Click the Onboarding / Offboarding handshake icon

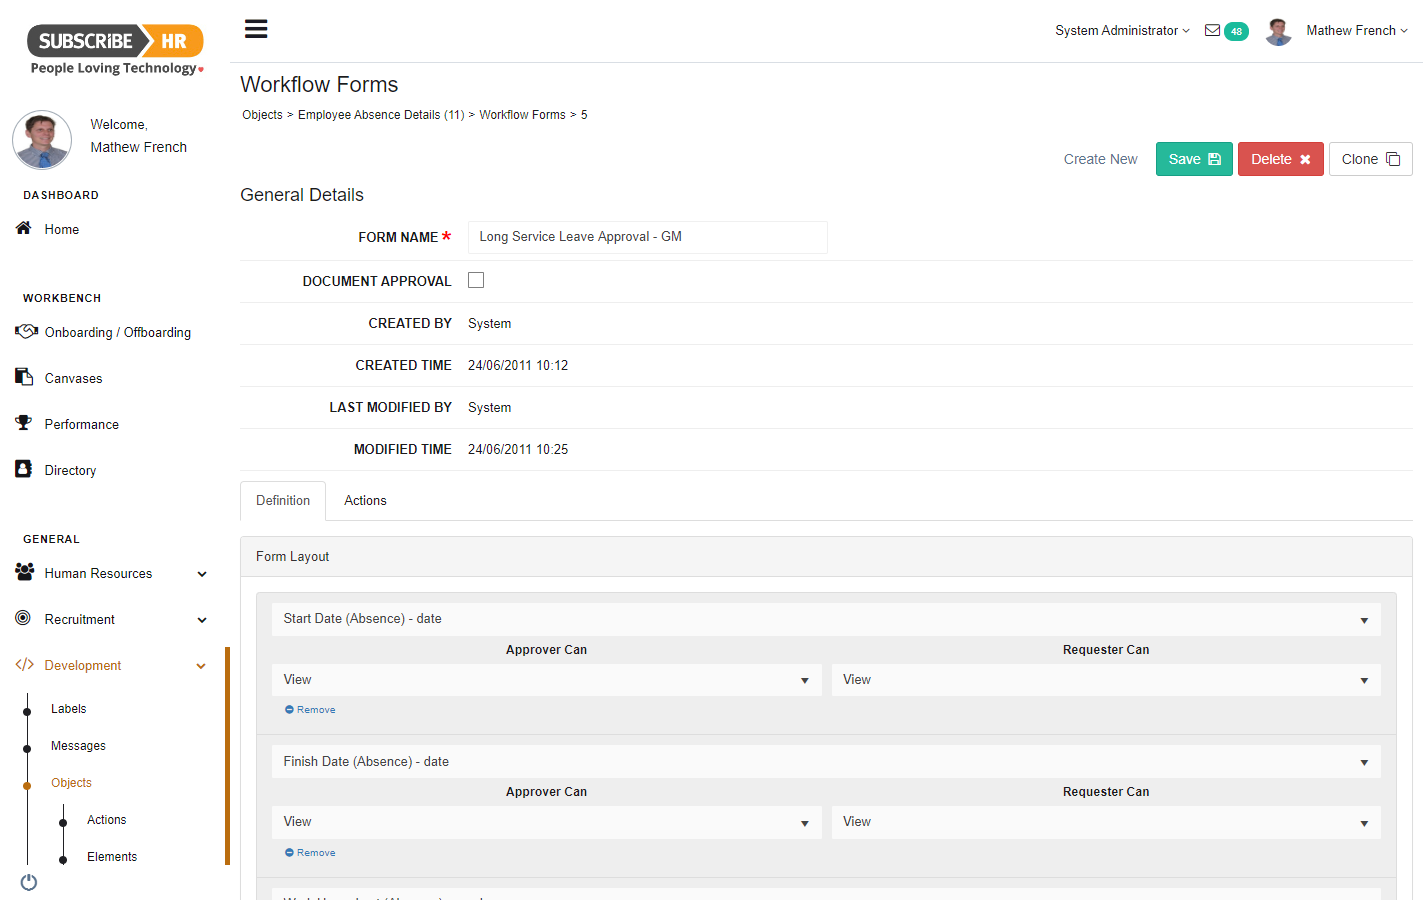click(25, 331)
